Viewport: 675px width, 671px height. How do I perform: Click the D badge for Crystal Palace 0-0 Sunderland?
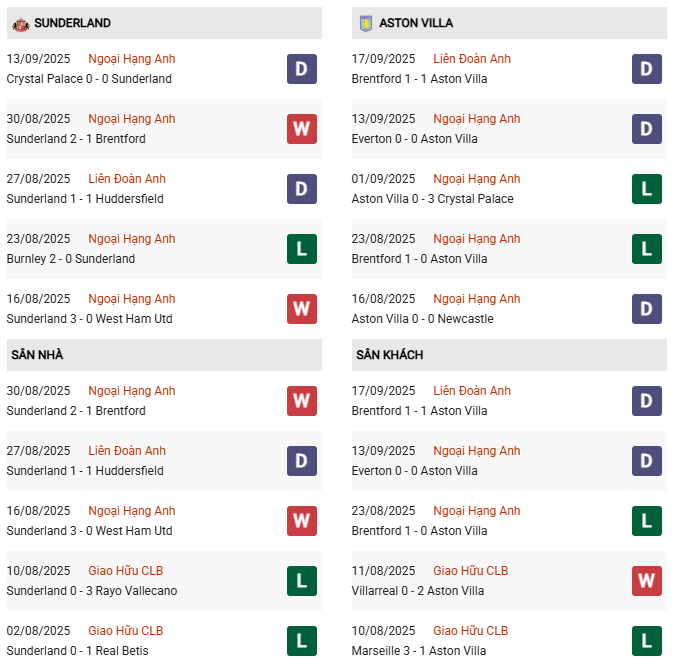pyautogui.click(x=302, y=69)
